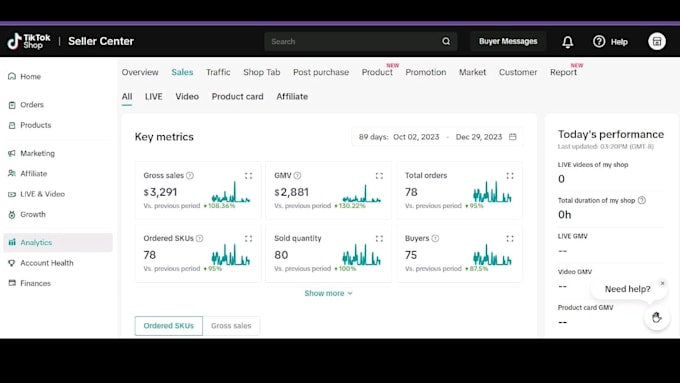Expand the Gross sales chart icon

tap(248, 176)
